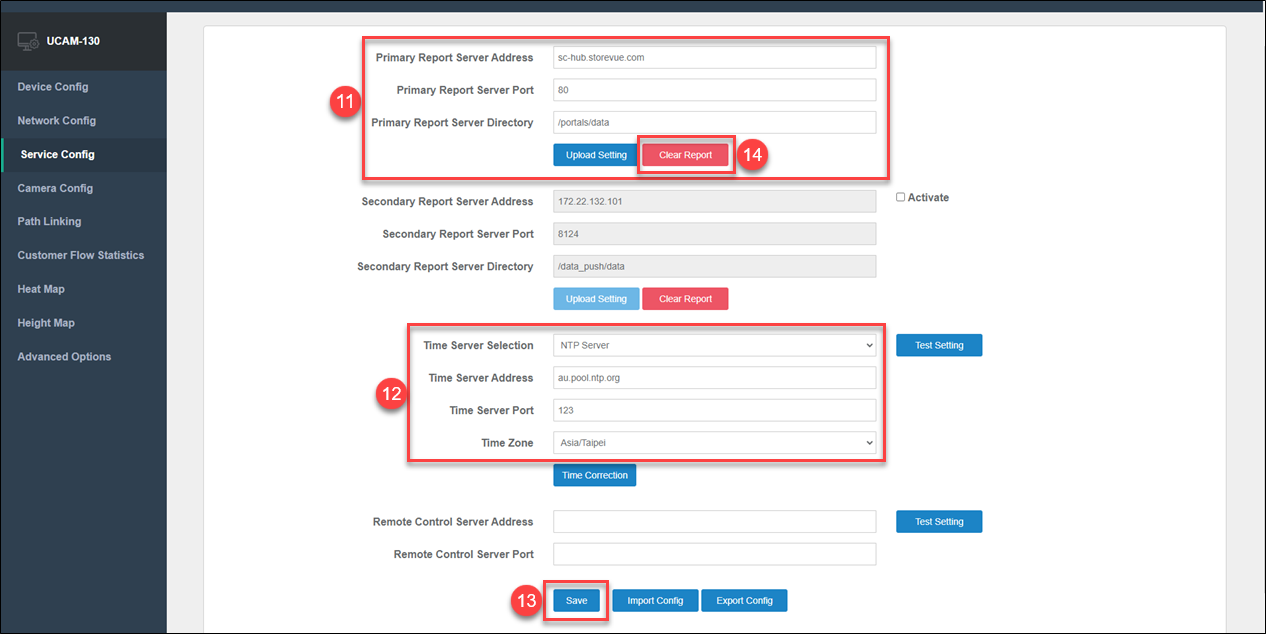The height and width of the screenshot is (634, 1266).
Task: Click primary server Clear Report button
Action: [x=685, y=155]
